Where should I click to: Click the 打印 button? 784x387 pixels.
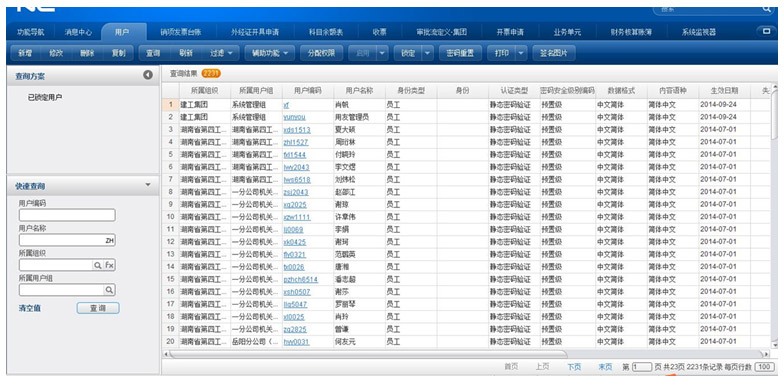502,53
